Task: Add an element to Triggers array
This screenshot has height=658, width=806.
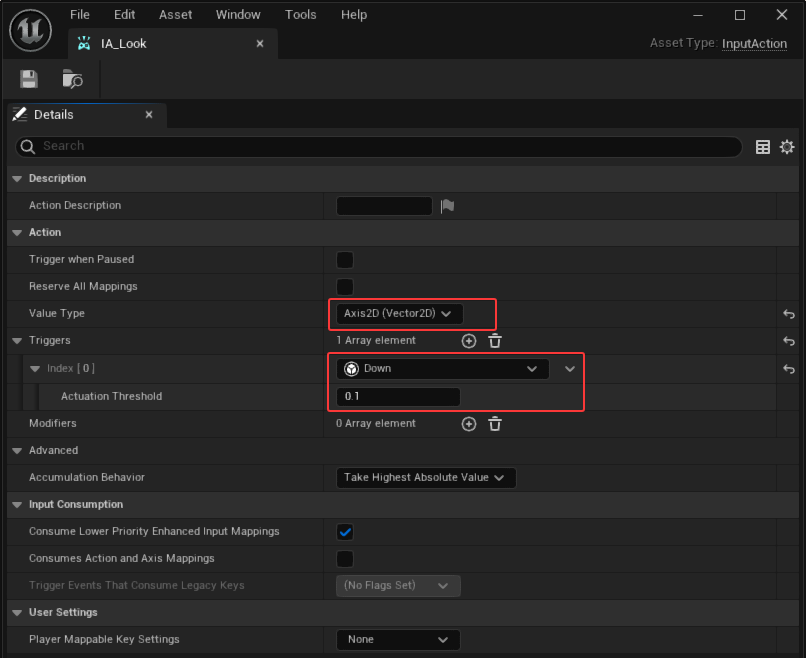Action: pyautogui.click(x=469, y=341)
